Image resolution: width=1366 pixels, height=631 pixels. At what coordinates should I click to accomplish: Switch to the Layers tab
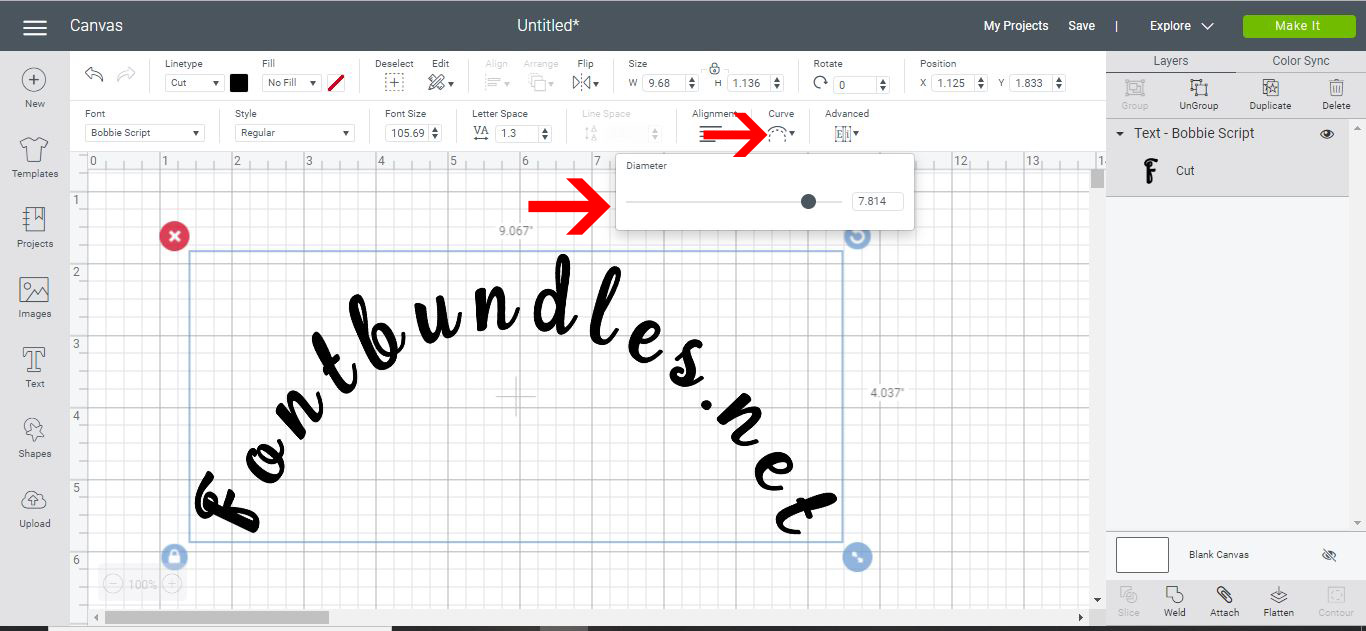(x=1171, y=61)
